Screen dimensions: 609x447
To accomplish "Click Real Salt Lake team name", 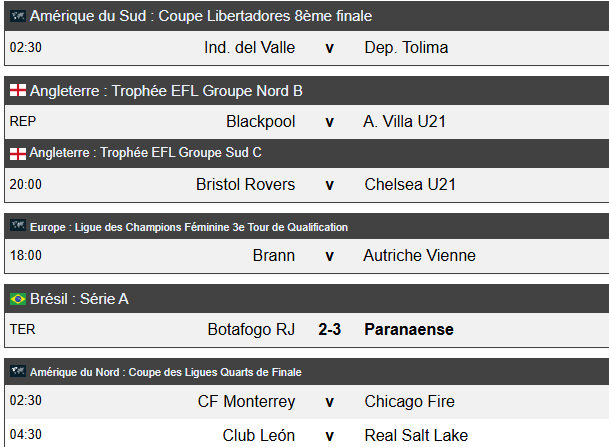I will point(416,435).
